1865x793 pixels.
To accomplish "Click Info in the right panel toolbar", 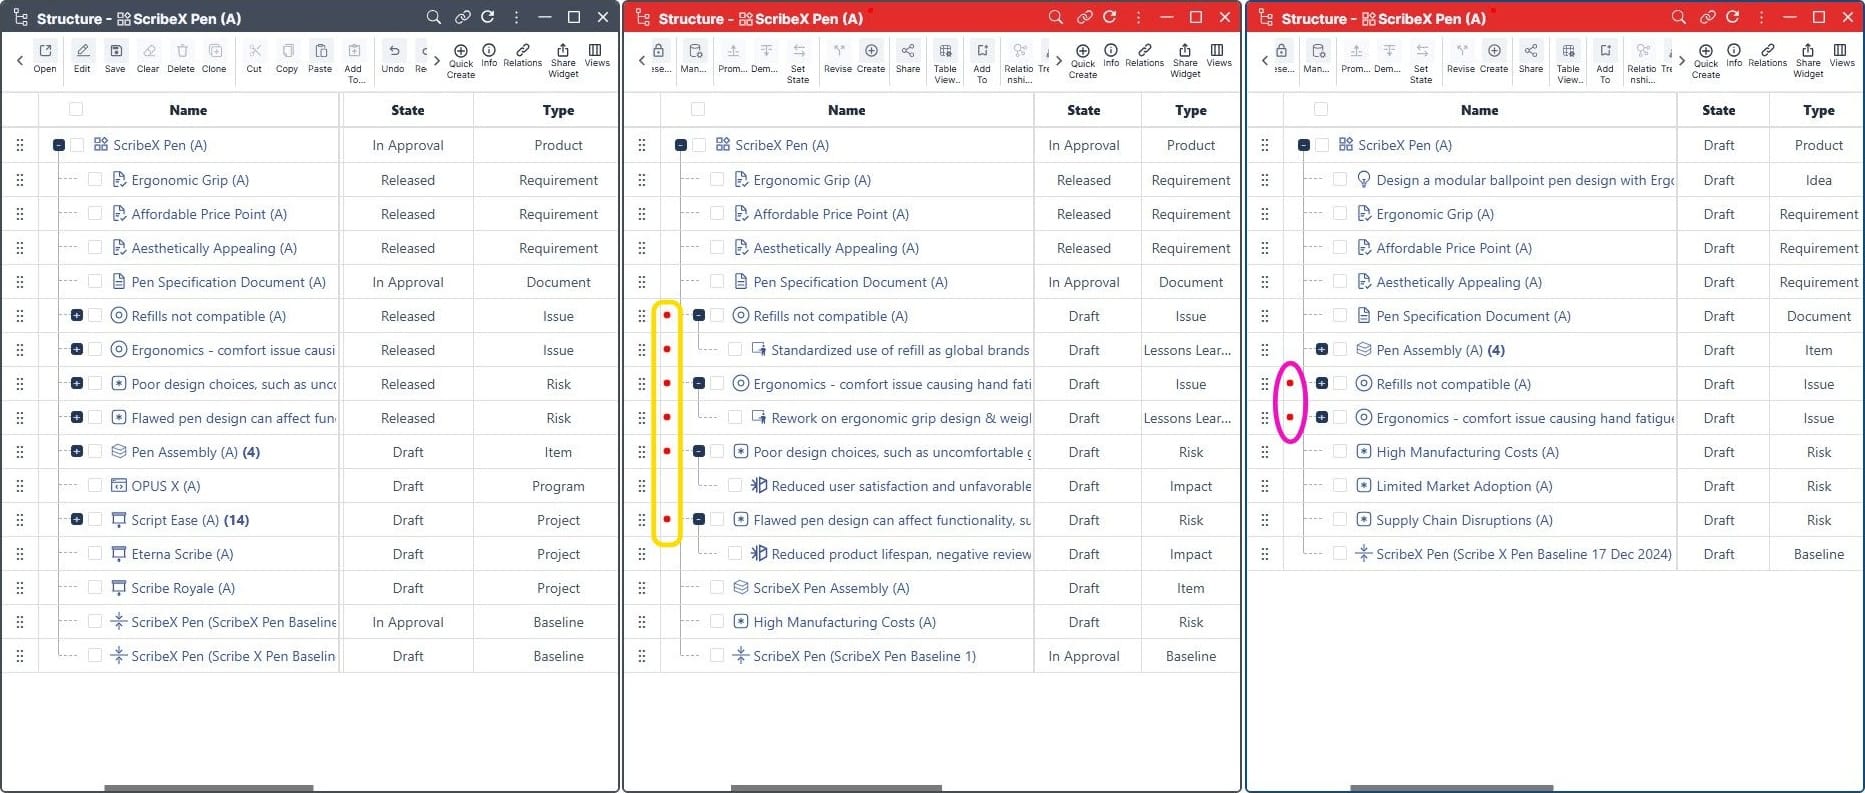I will 1734,55.
